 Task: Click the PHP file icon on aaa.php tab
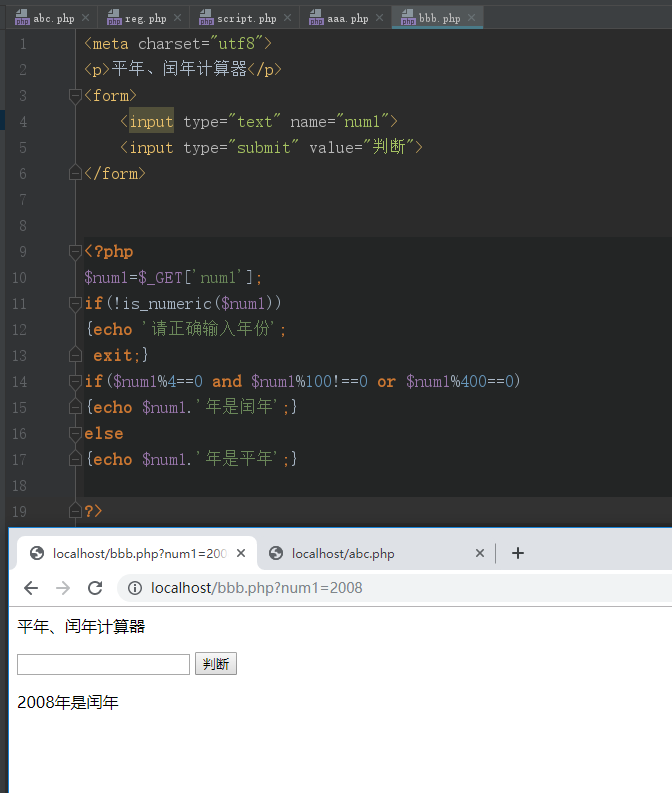(x=317, y=18)
